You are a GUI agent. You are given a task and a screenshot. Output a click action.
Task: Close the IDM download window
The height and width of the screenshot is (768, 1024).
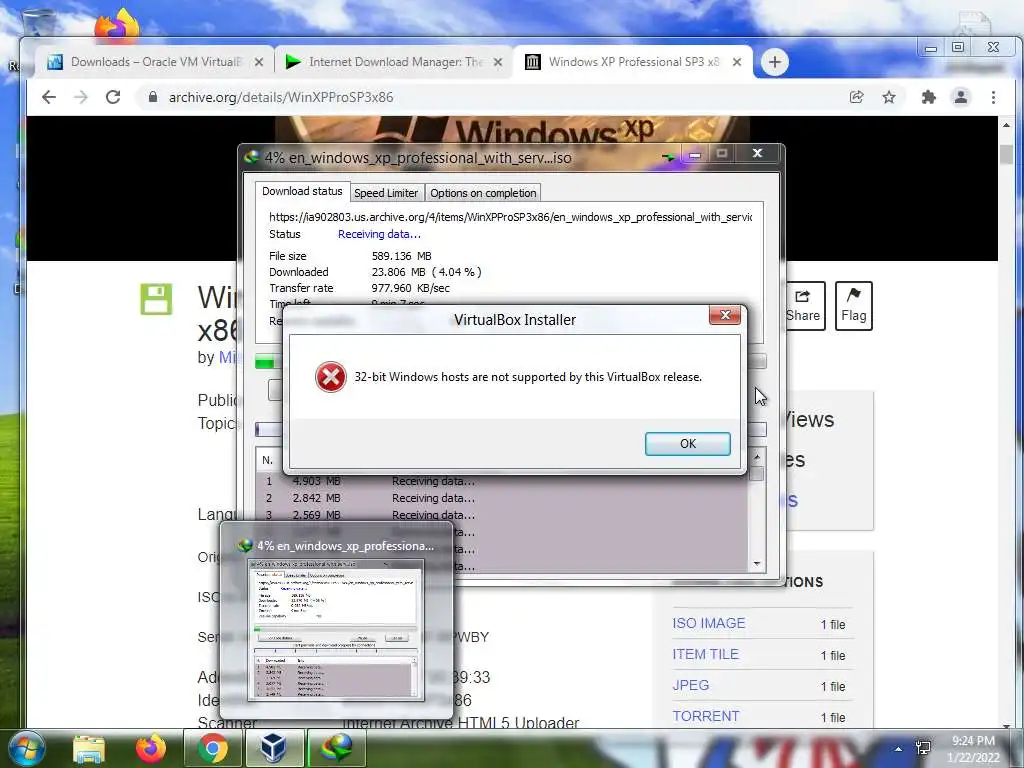pyautogui.click(x=757, y=153)
